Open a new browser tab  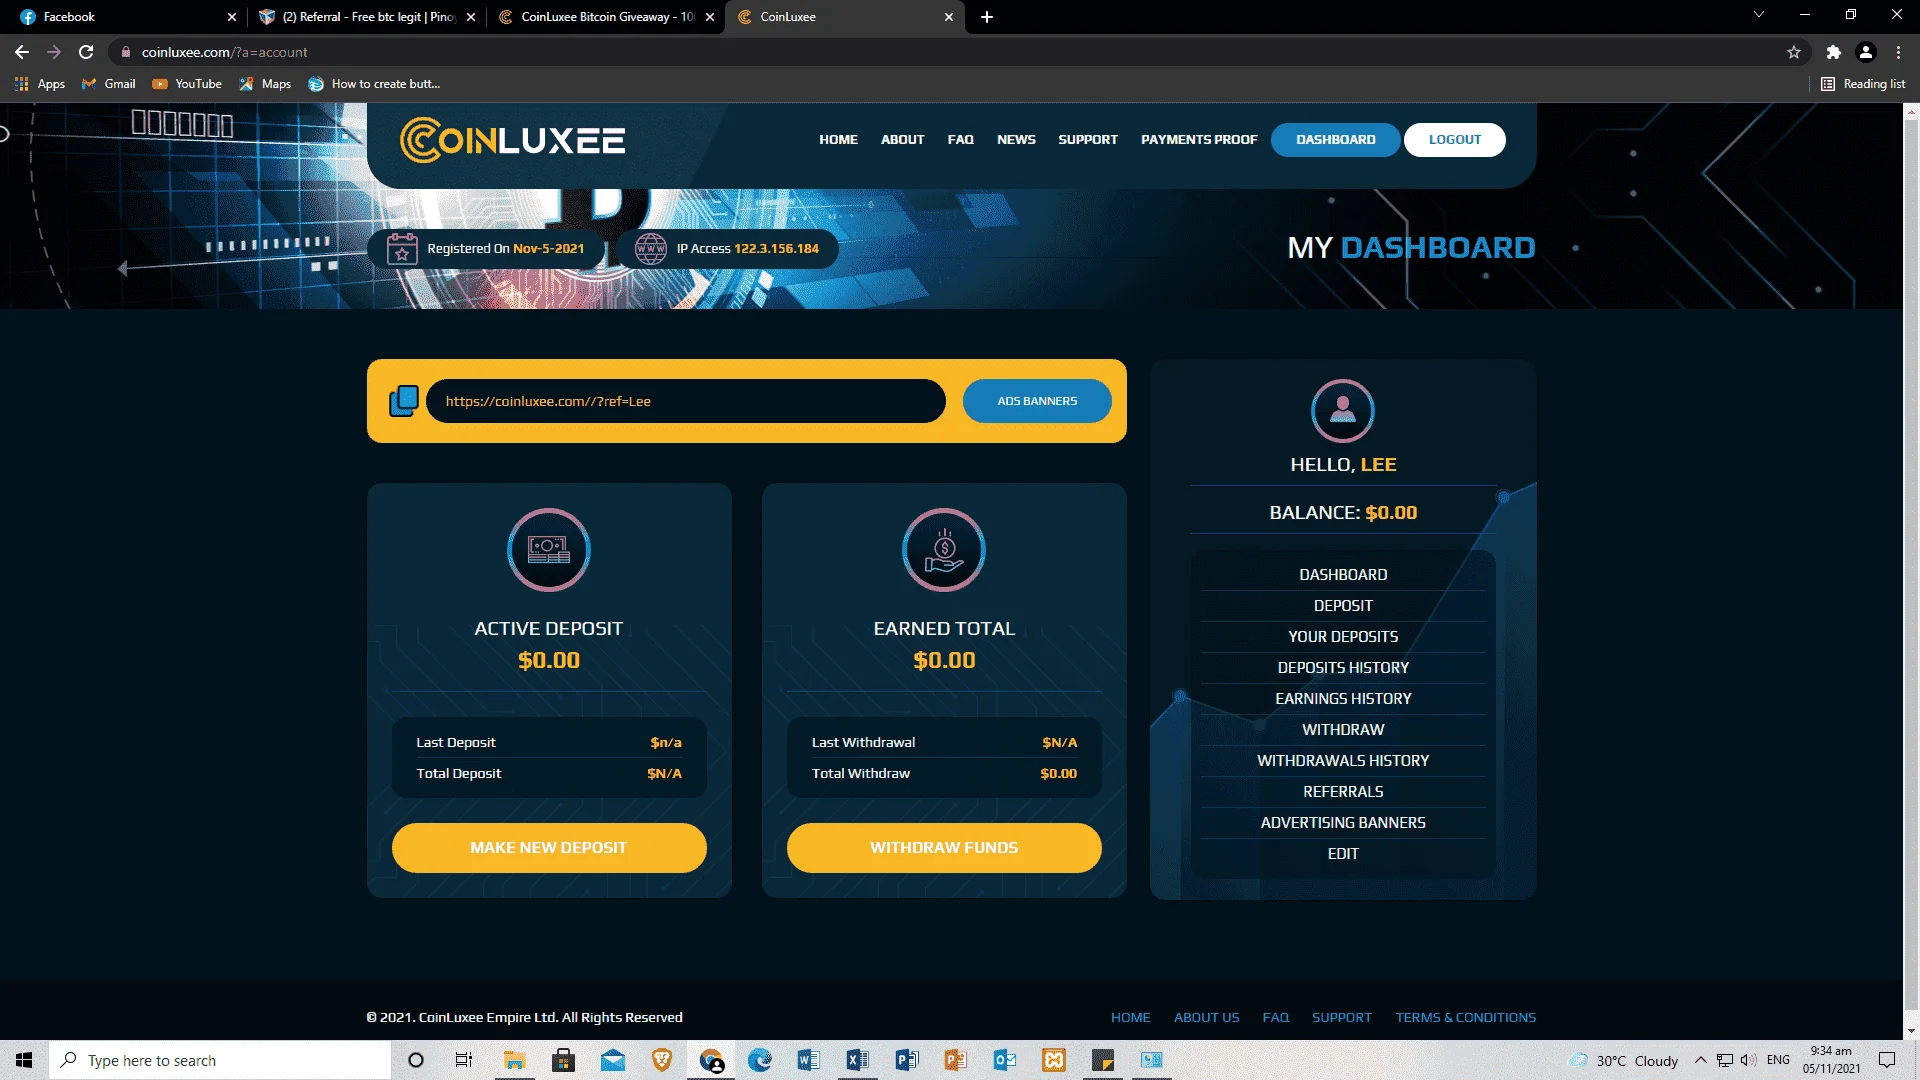[x=987, y=17]
